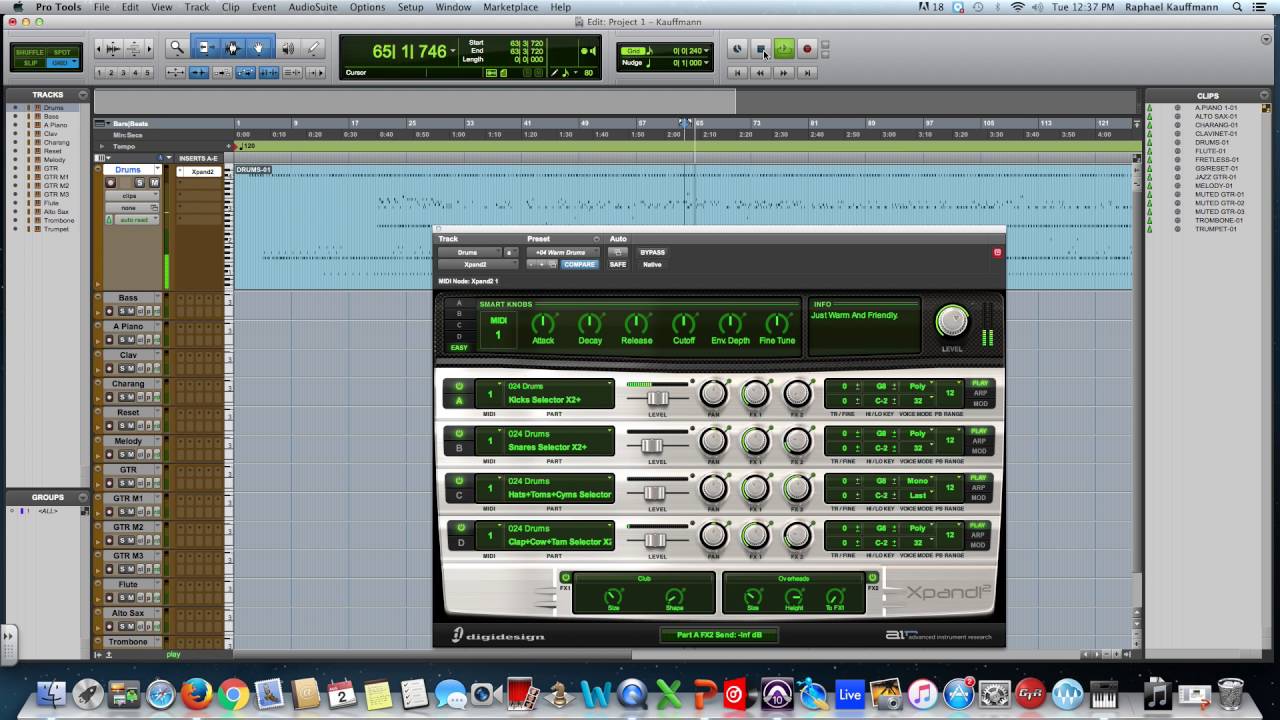
Task: Select the Flute track in Tracks list
Action: [x=49, y=203]
